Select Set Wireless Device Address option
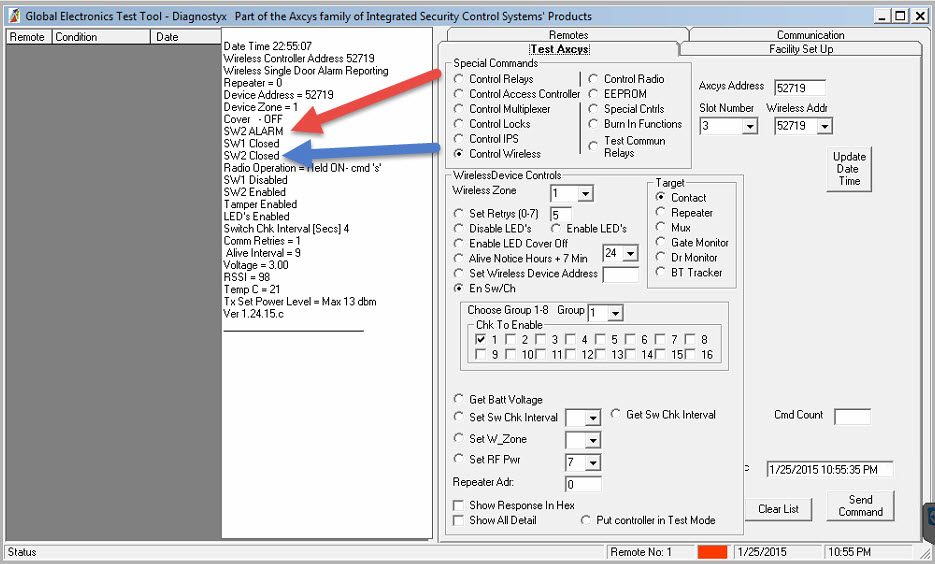935x564 pixels. pos(459,272)
